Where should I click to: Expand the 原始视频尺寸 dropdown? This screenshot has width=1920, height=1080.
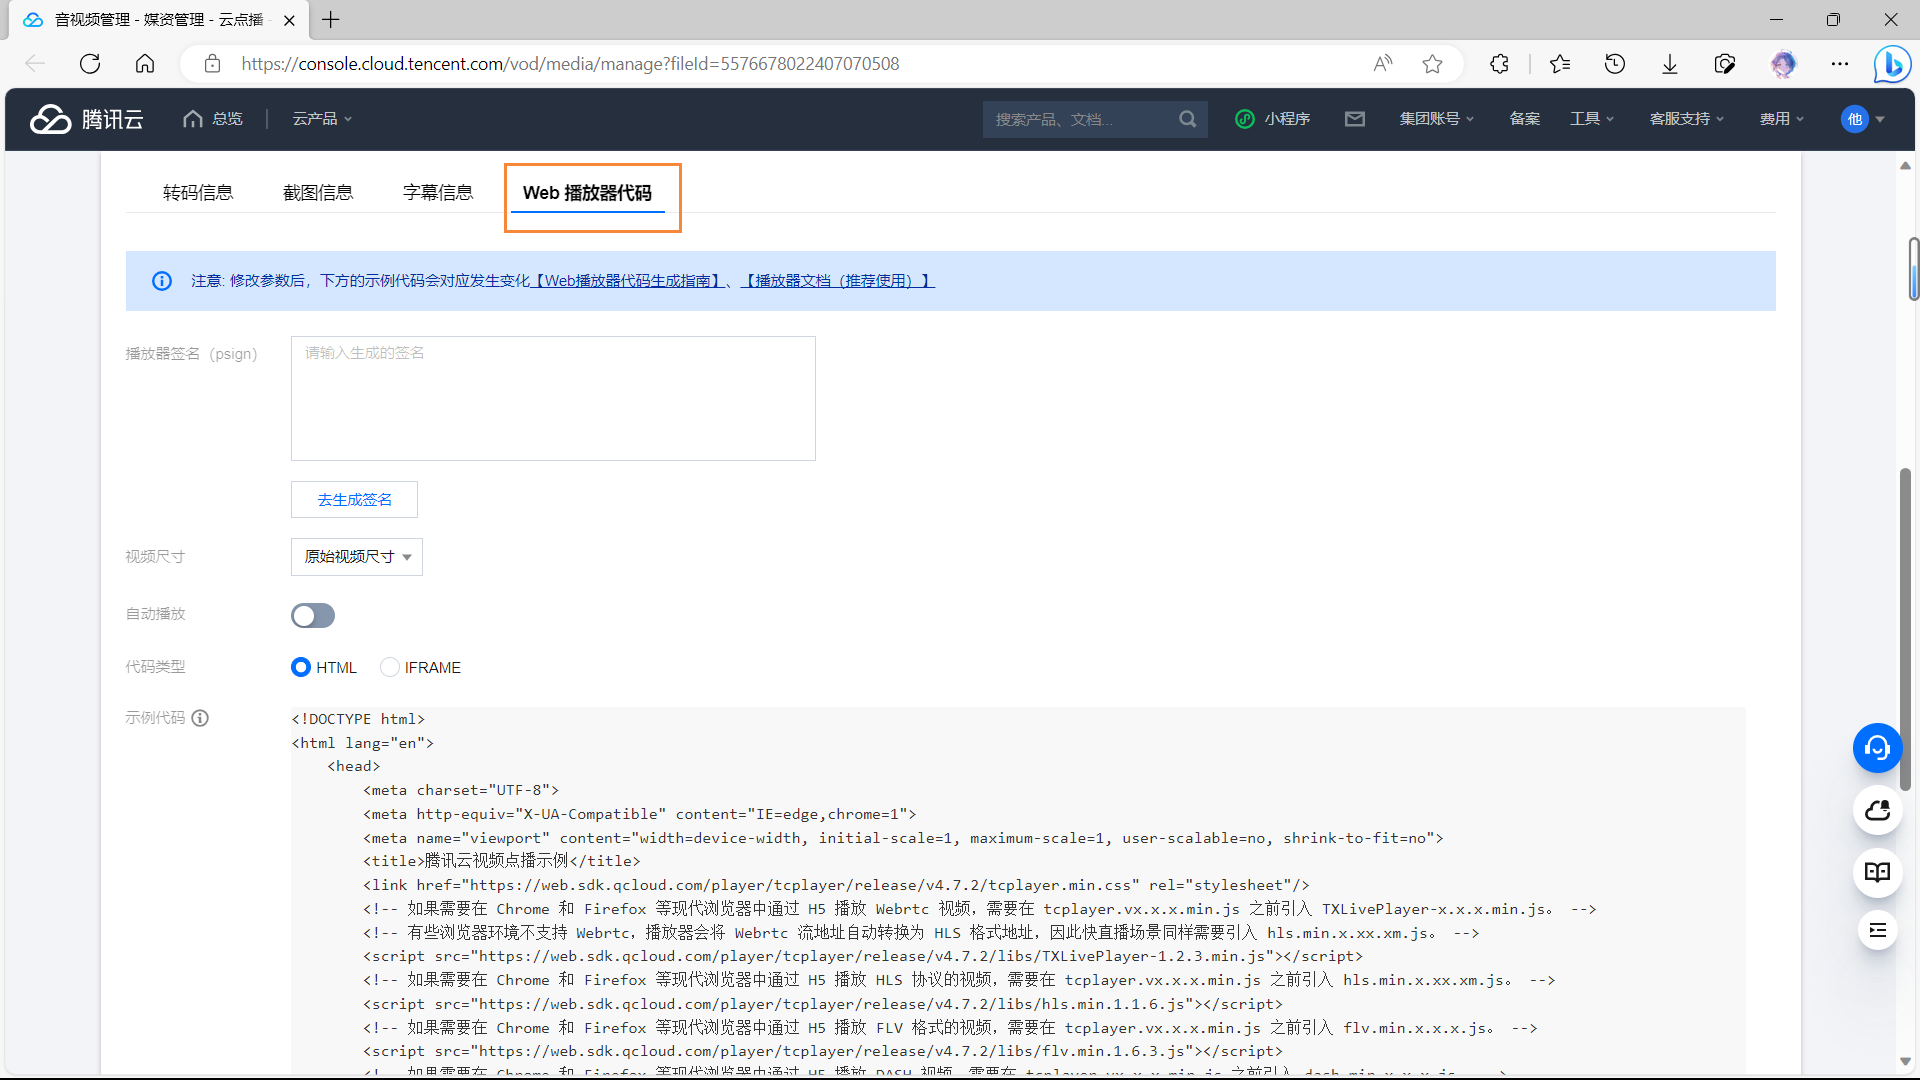click(357, 557)
